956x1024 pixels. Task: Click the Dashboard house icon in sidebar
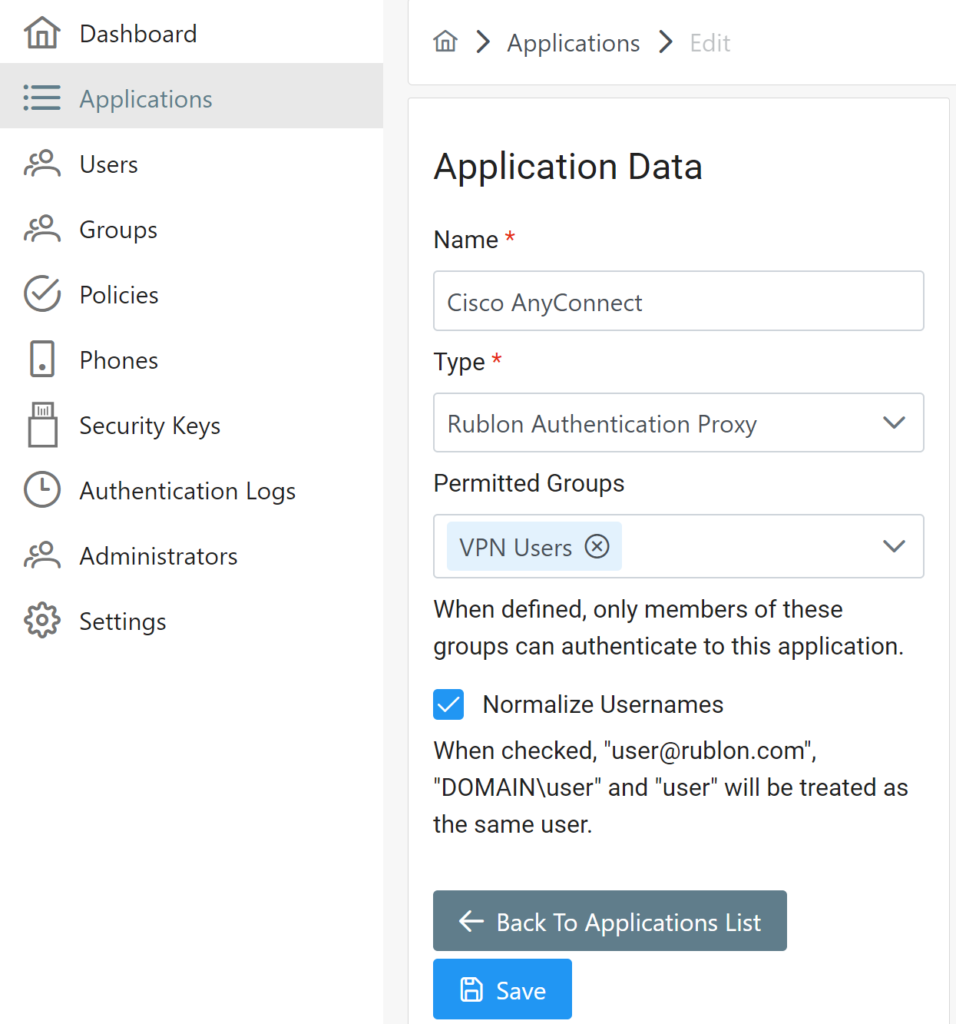pyautogui.click(x=42, y=34)
